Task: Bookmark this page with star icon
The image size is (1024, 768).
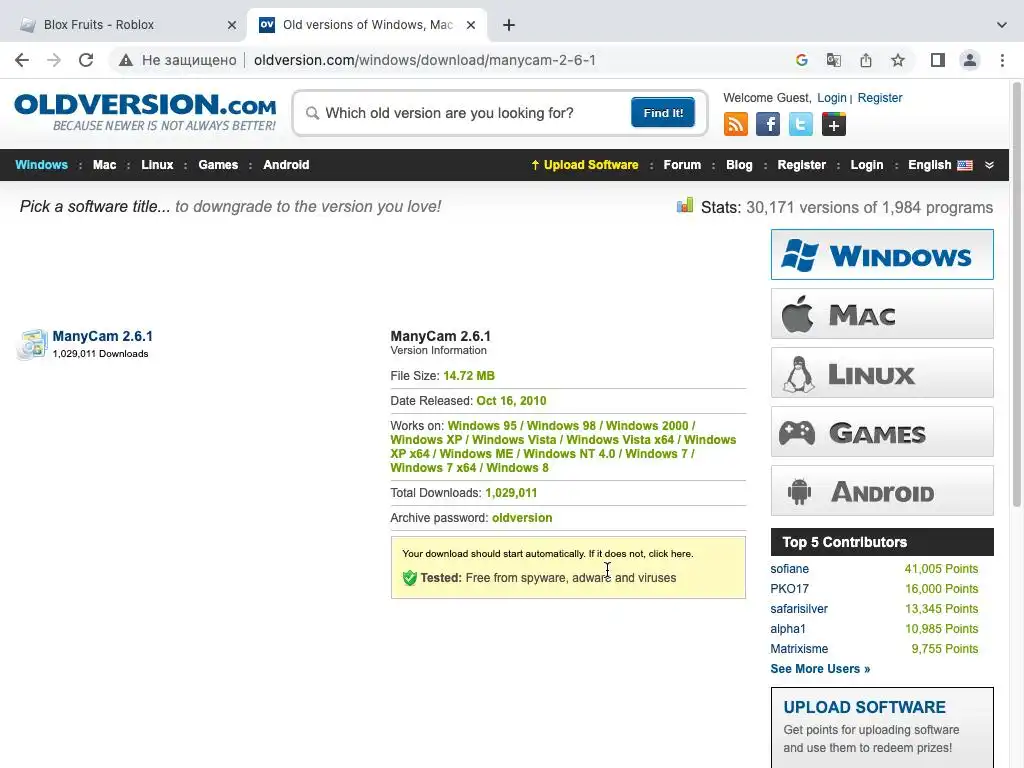Action: 898,60
